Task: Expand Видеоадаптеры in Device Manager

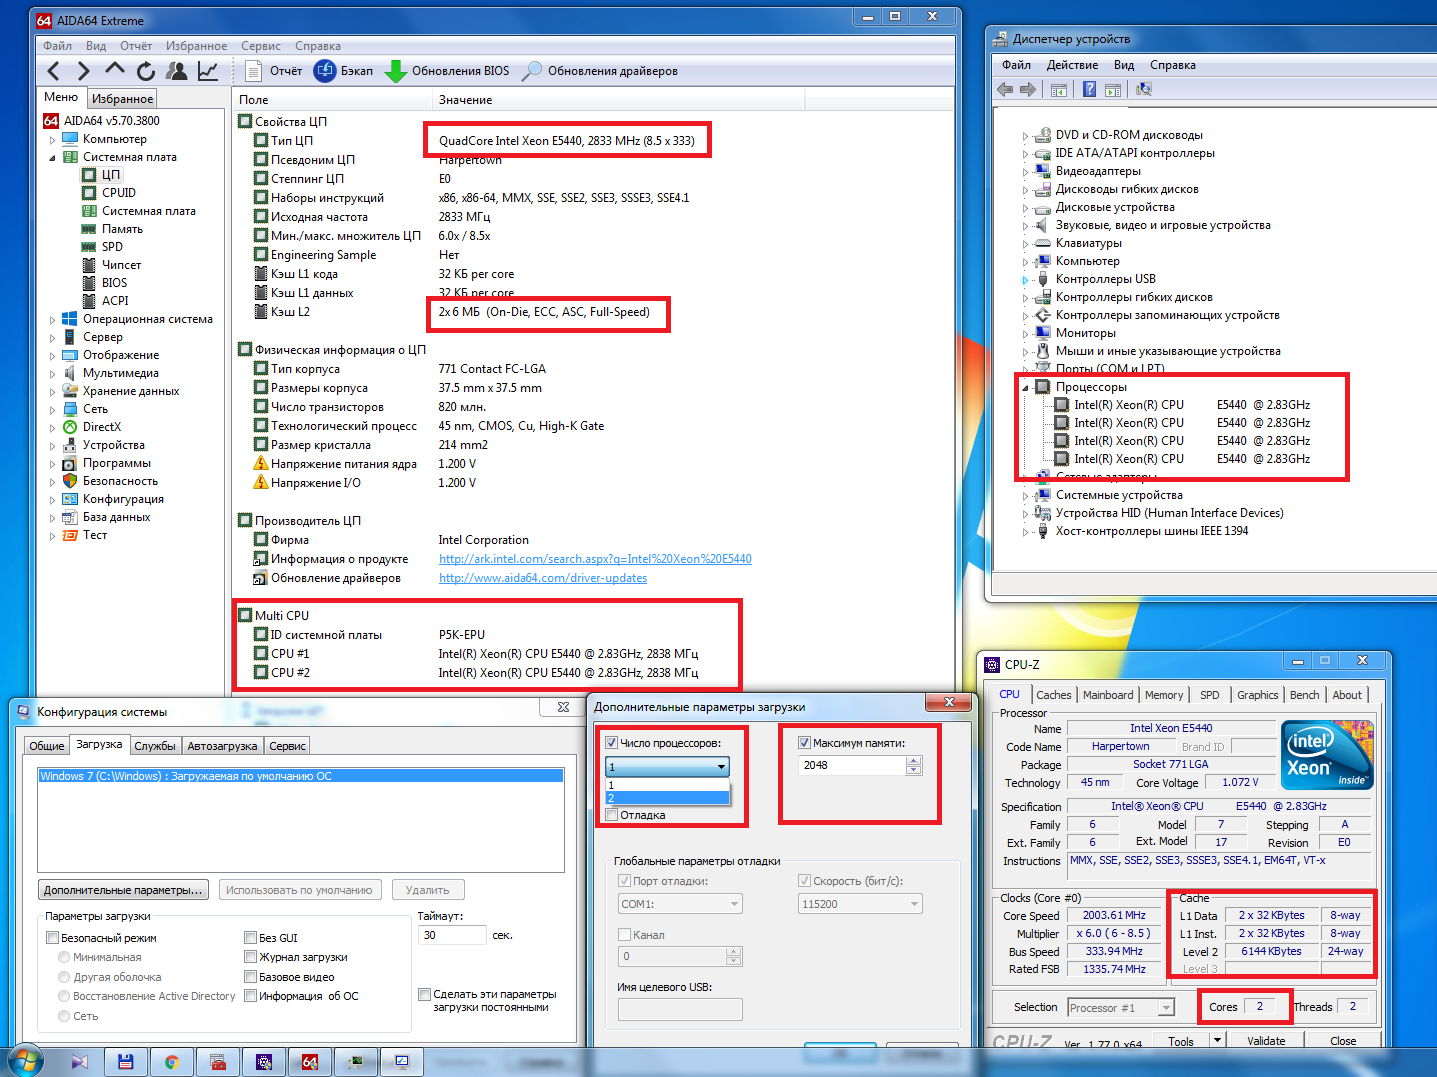Action: tap(1025, 172)
